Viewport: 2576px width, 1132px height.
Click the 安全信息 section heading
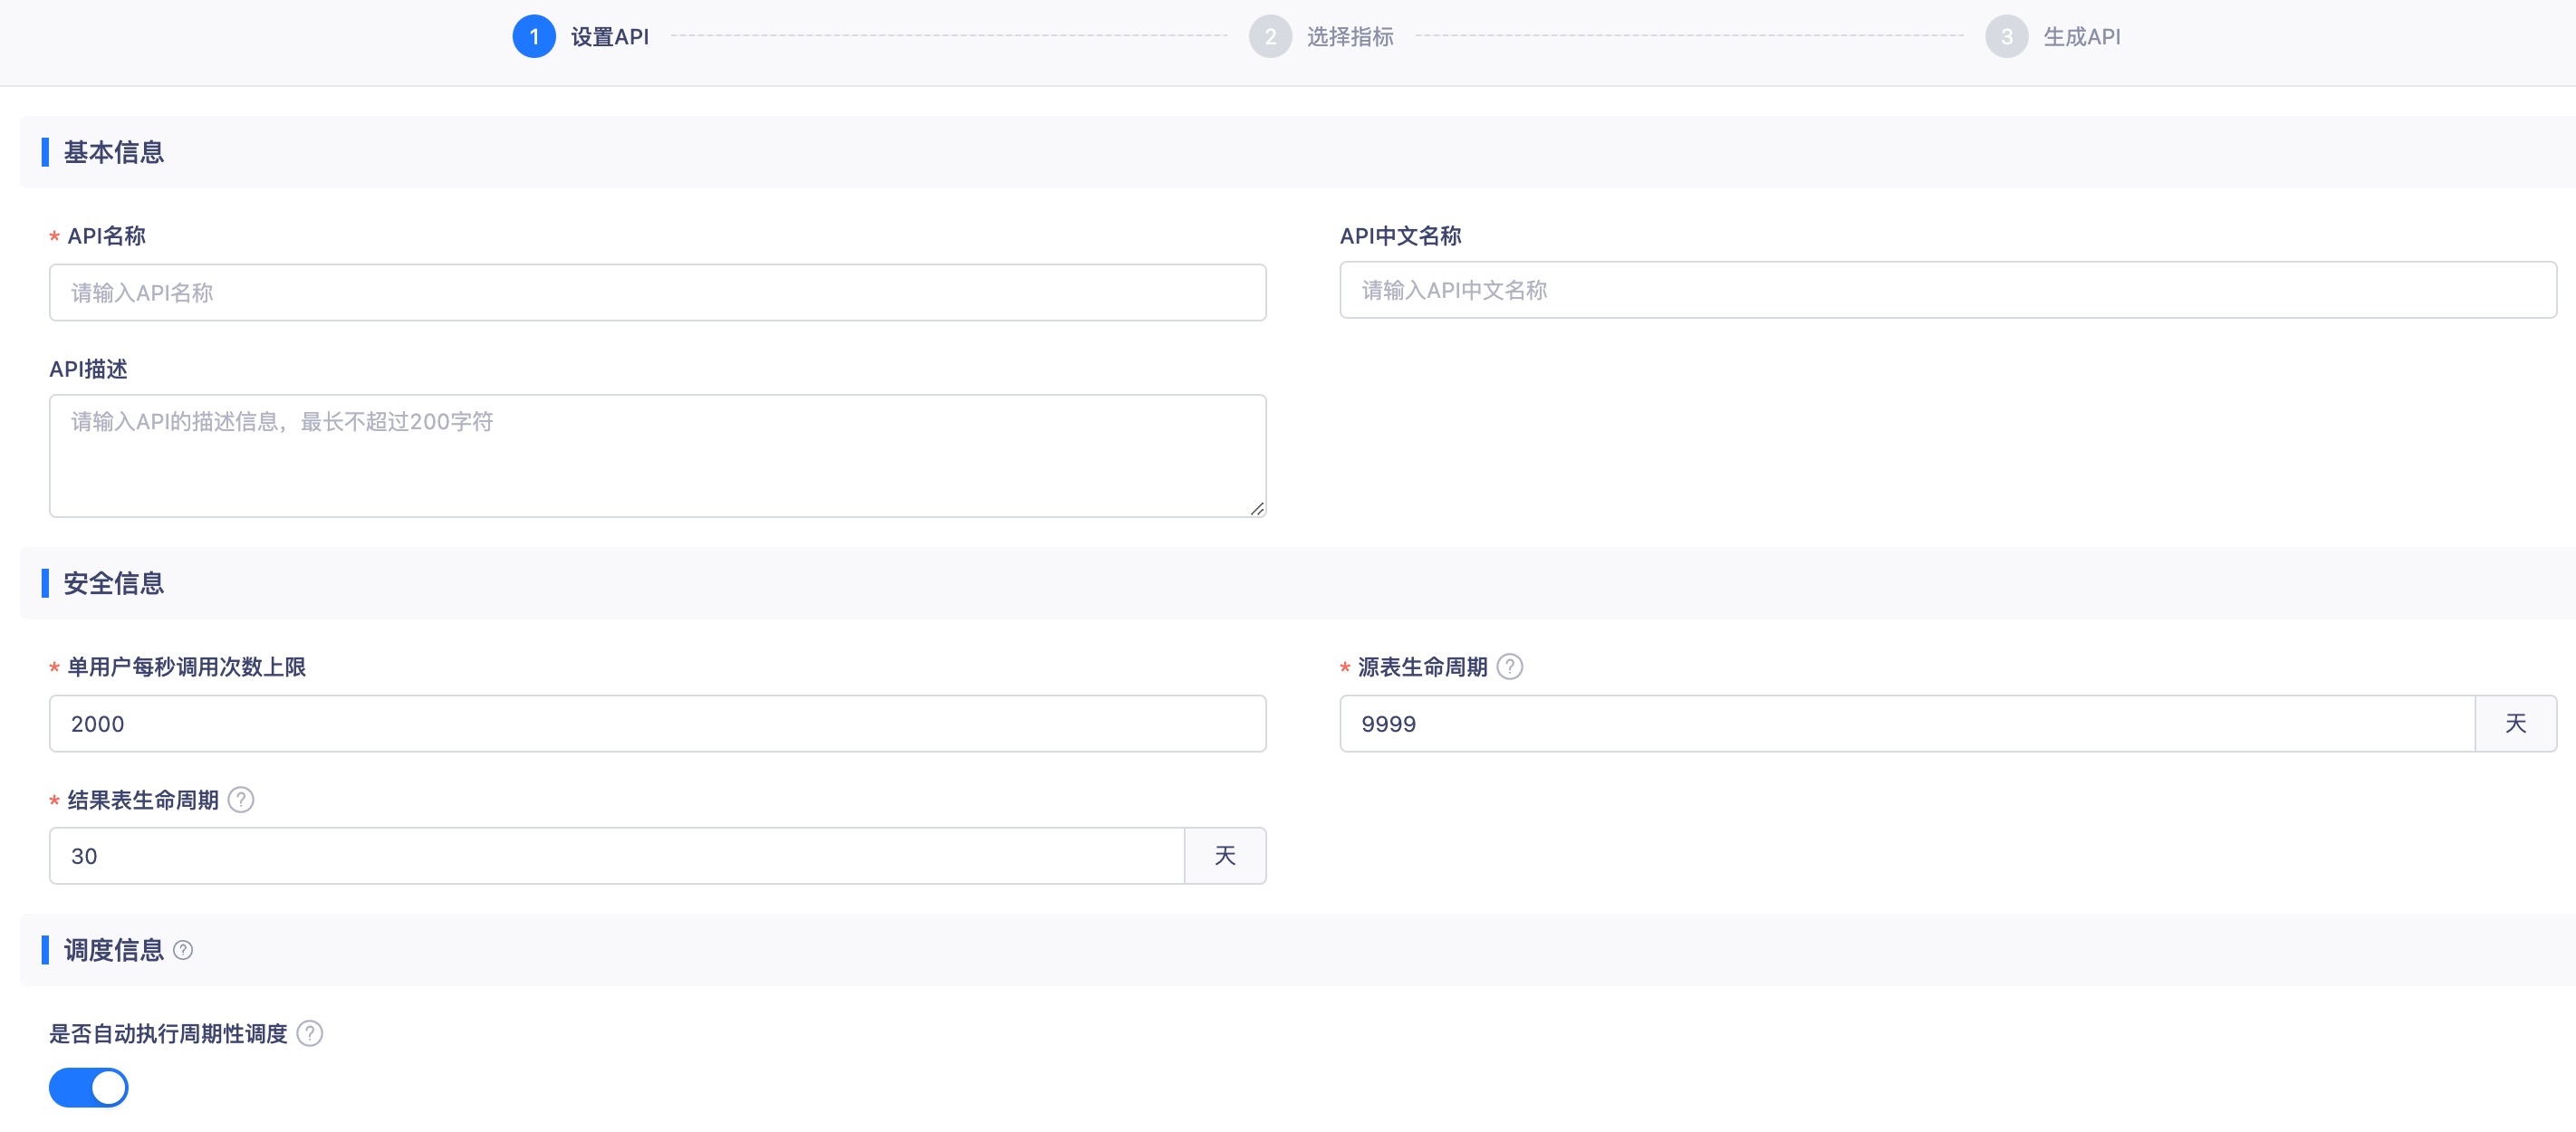[113, 583]
